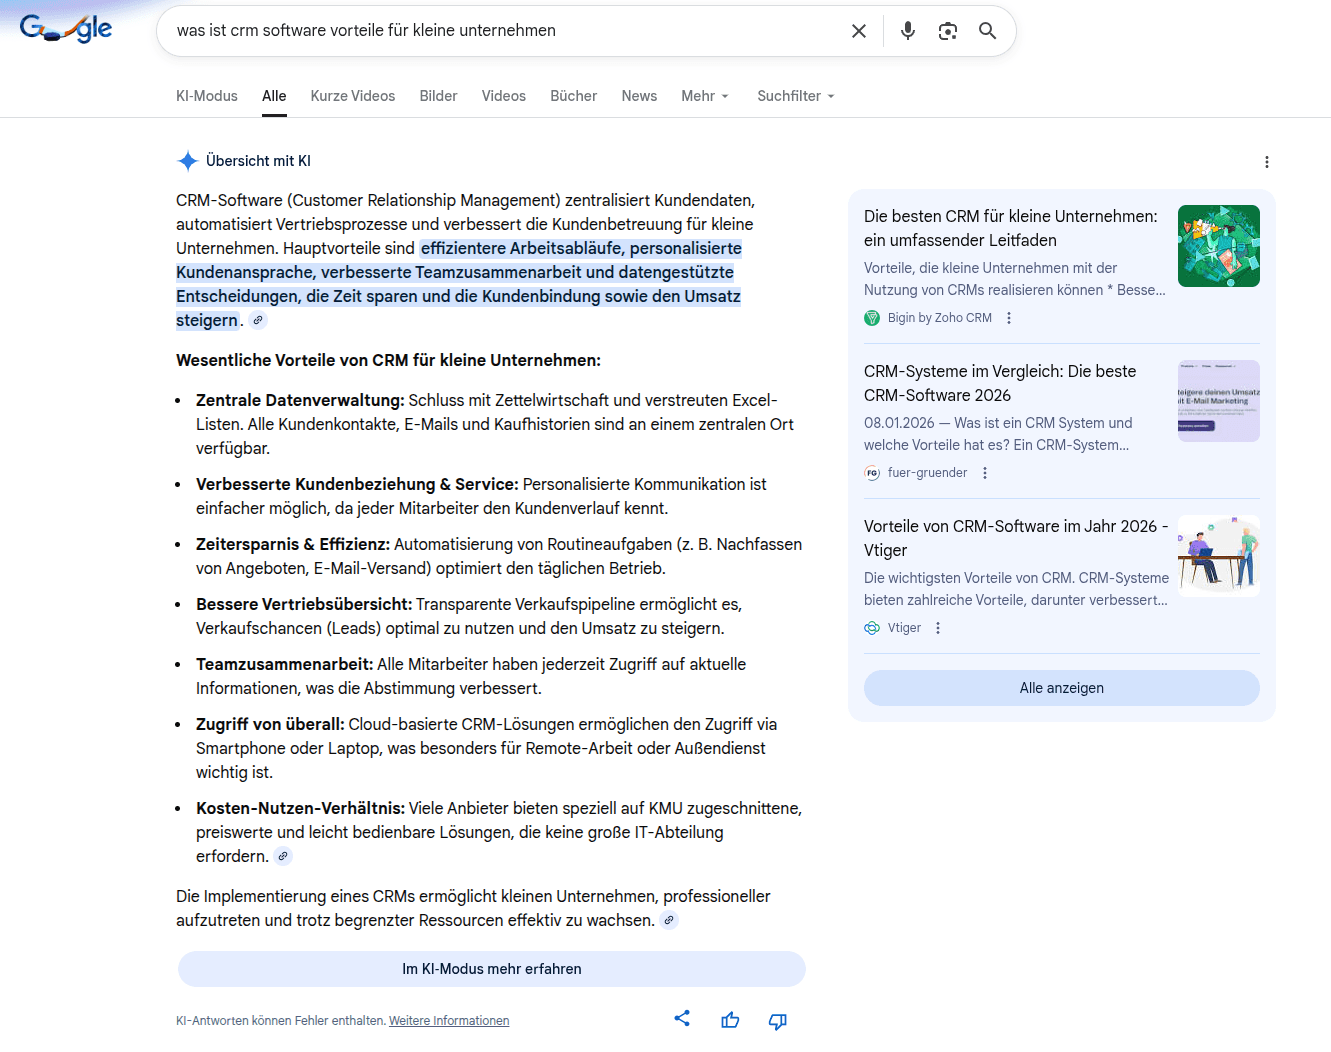The width and height of the screenshot is (1331, 1052).
Task: Share the AI overview
Action: [682, 1018]
